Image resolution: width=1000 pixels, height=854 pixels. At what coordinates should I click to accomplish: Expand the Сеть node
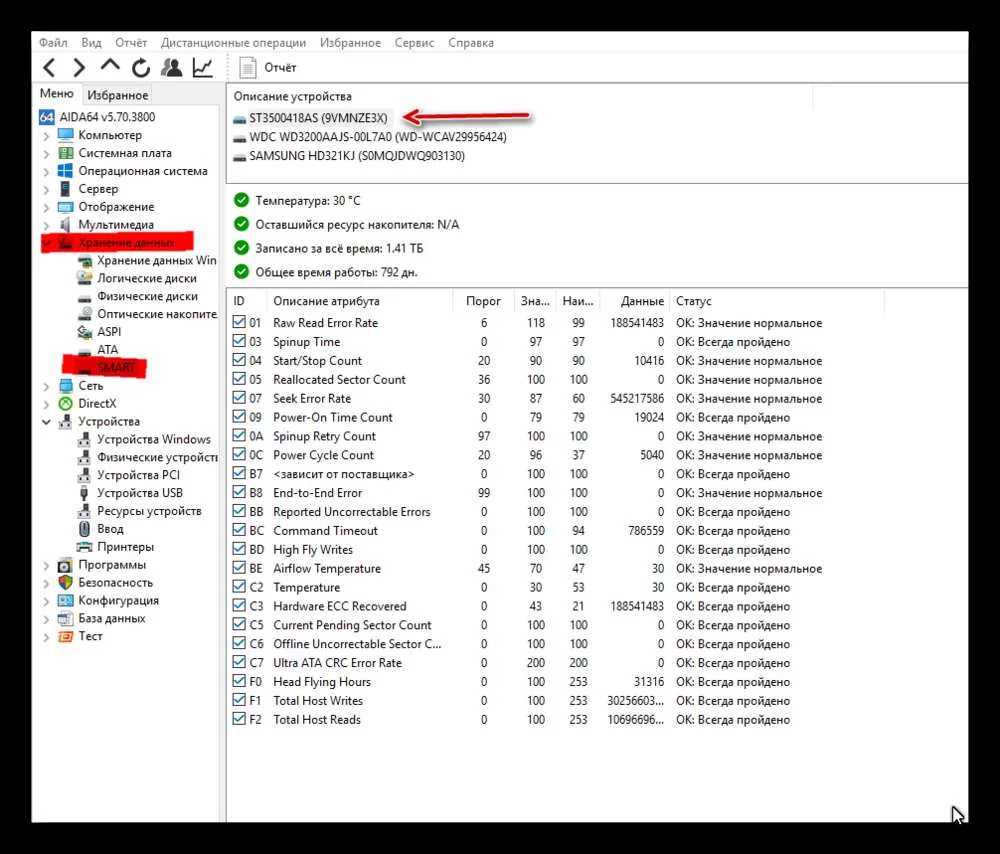46,386
